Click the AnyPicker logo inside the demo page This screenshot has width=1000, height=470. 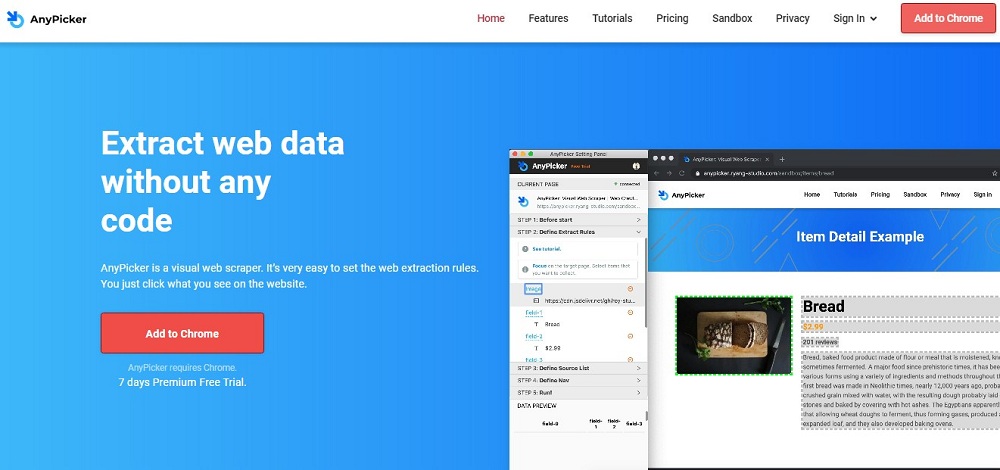click(682, 195)
